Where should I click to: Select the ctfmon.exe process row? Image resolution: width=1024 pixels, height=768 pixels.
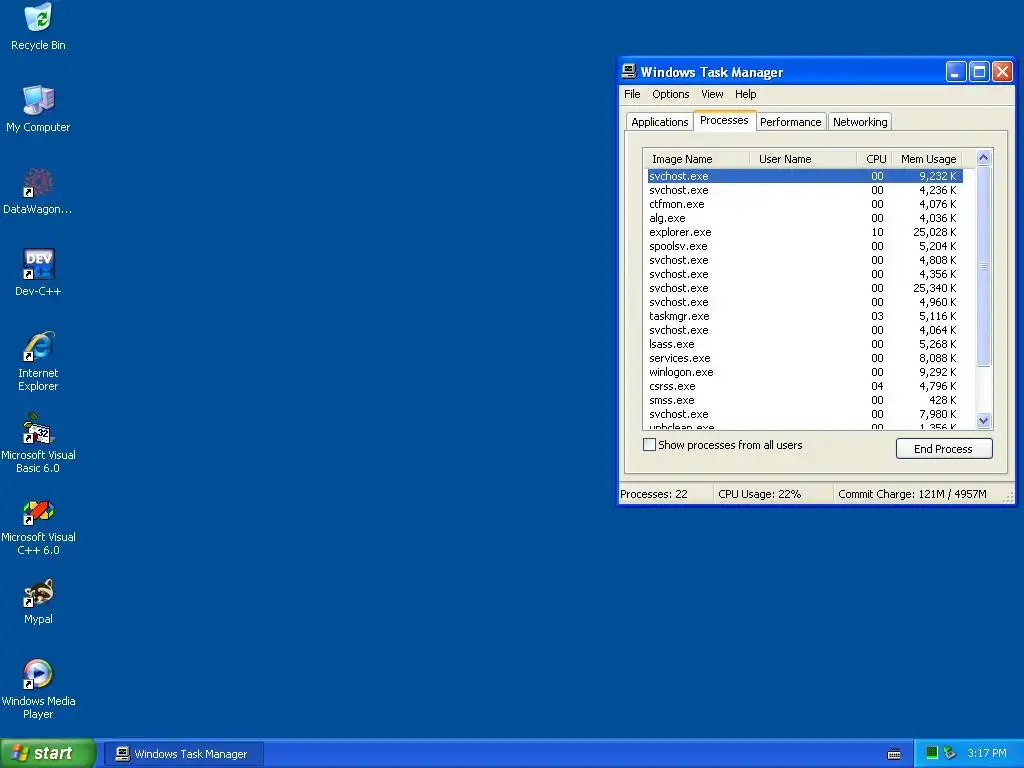(805, 204)
